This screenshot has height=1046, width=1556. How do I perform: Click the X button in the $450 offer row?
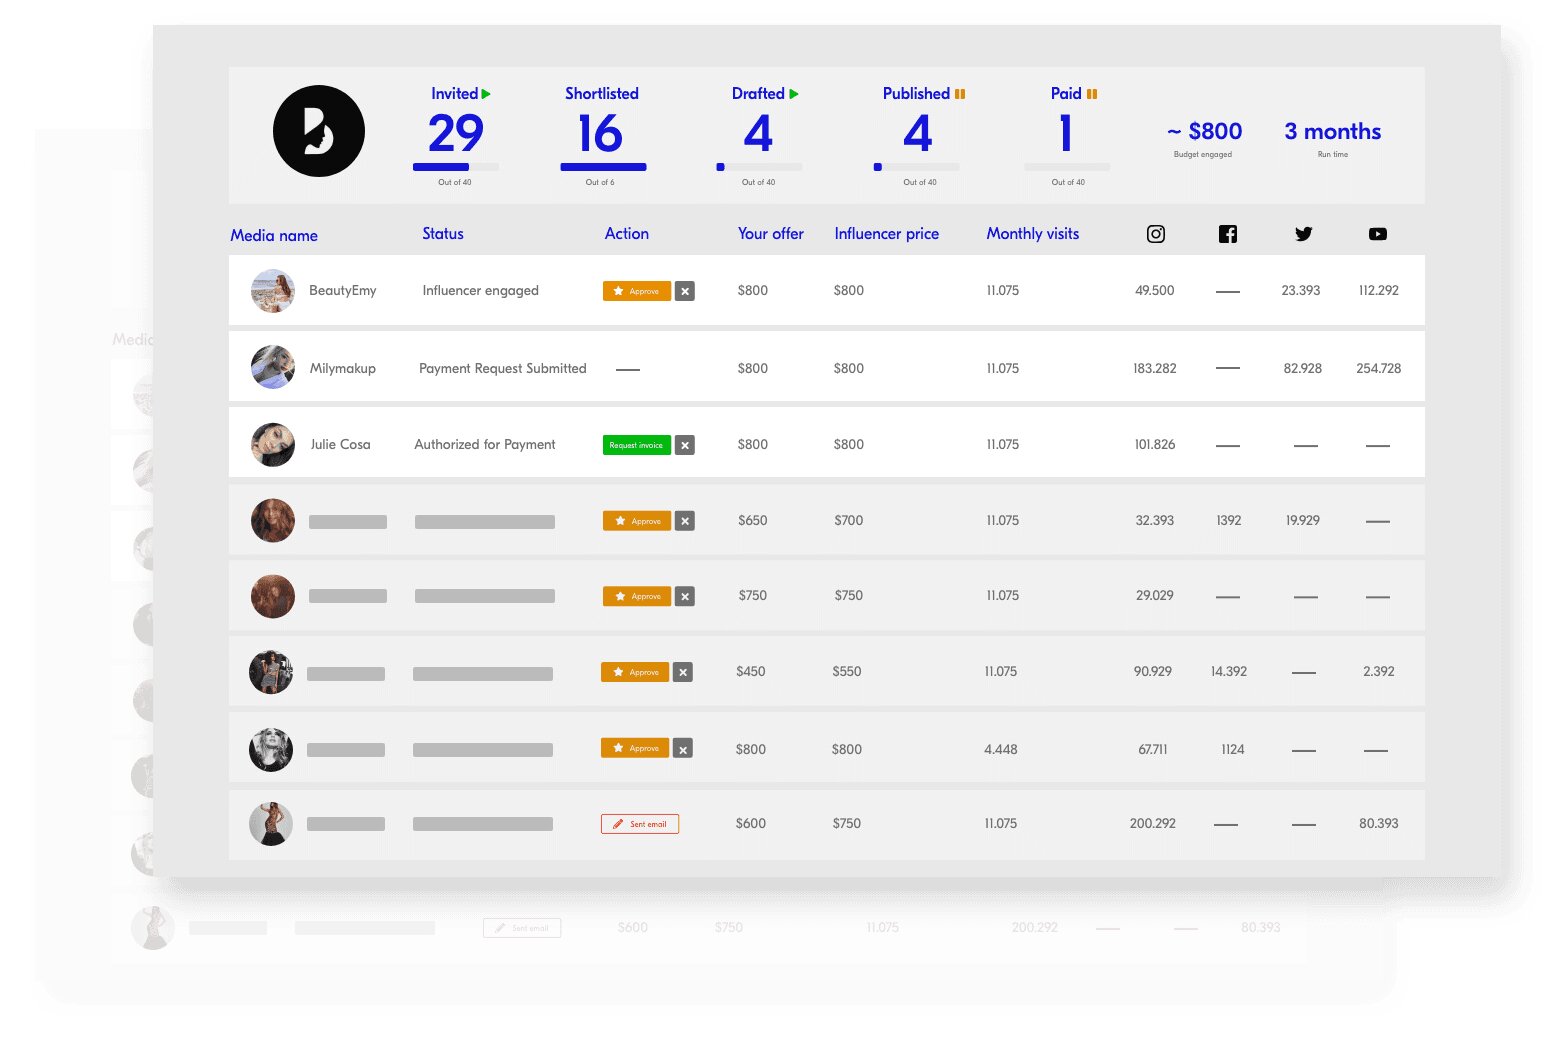683,672
